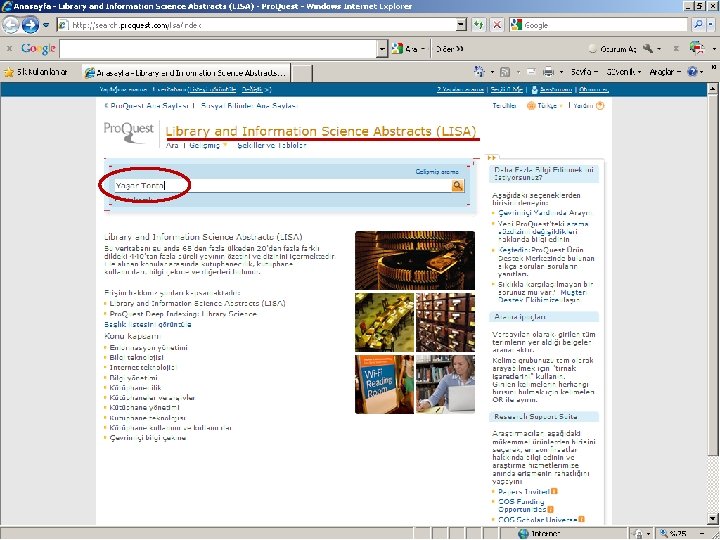Click the search field containing Yaşar Tonta
Screen dimensions: 720x540
pyautogui.click(x=283, y=186)
